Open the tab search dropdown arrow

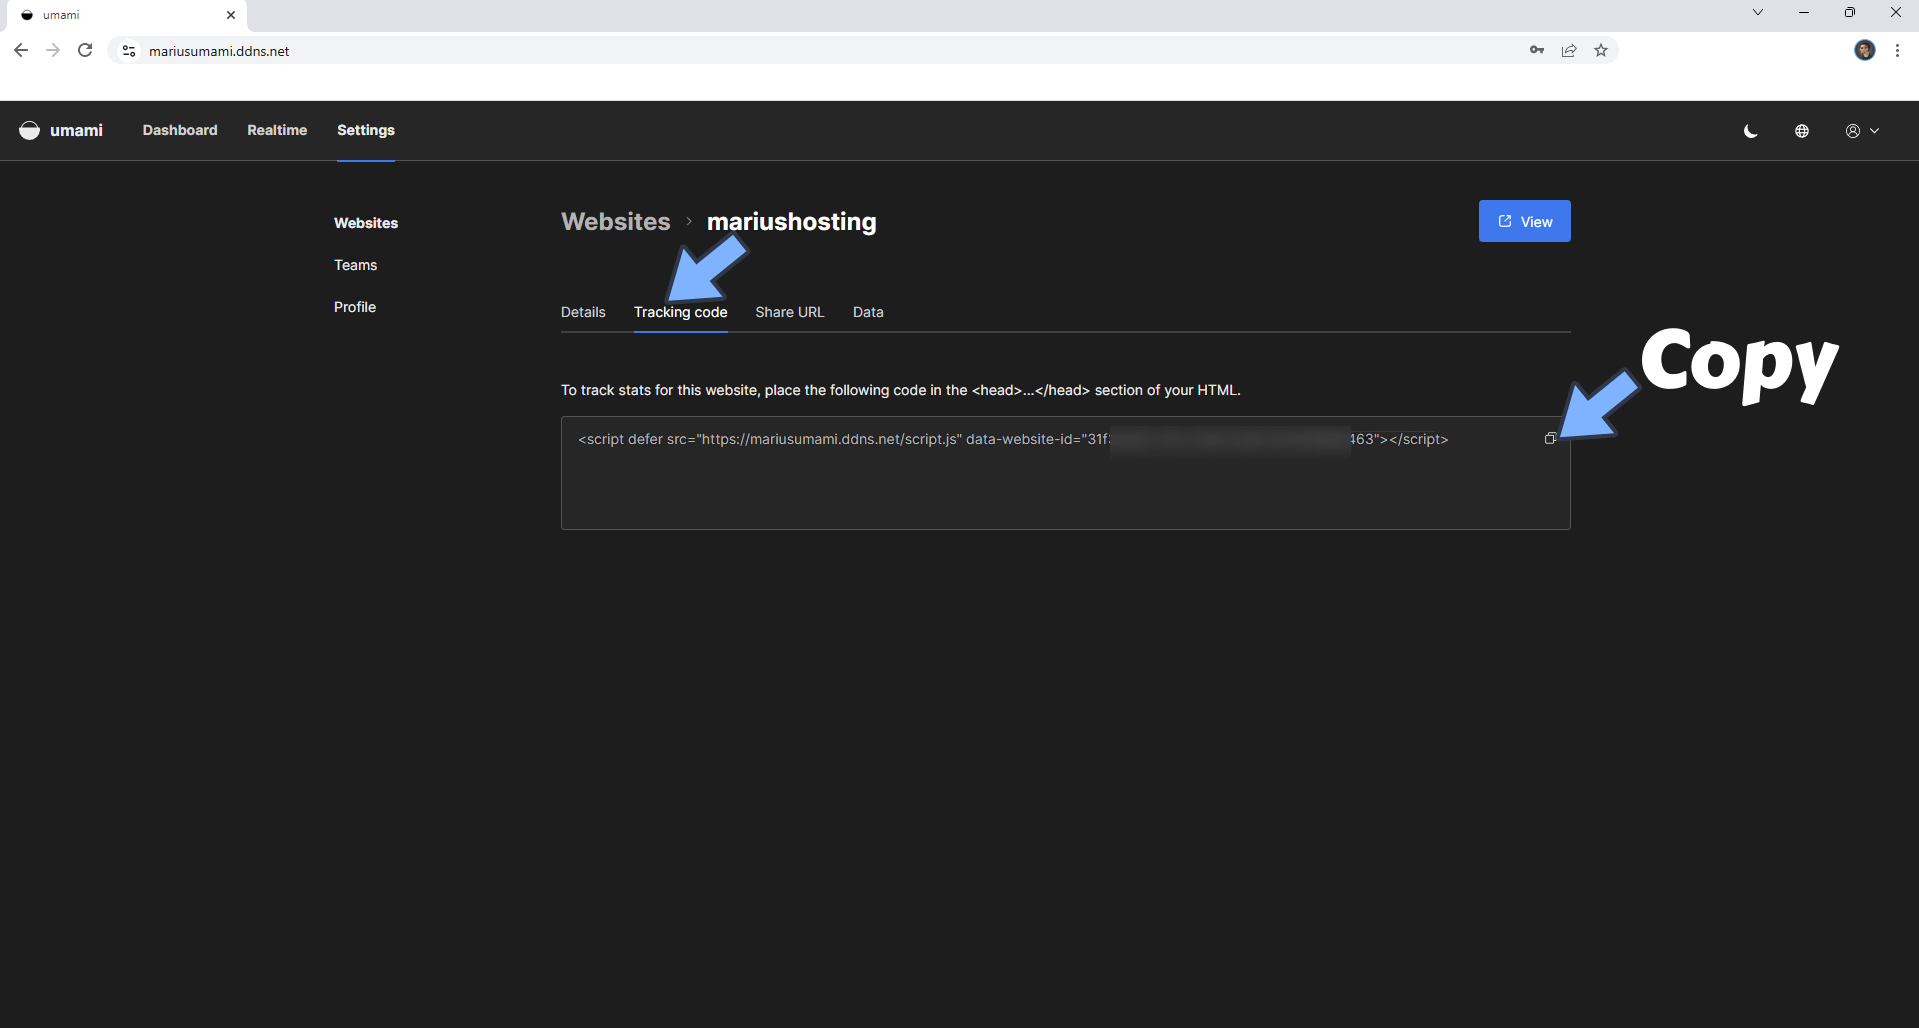click(x=1758, y=12)
